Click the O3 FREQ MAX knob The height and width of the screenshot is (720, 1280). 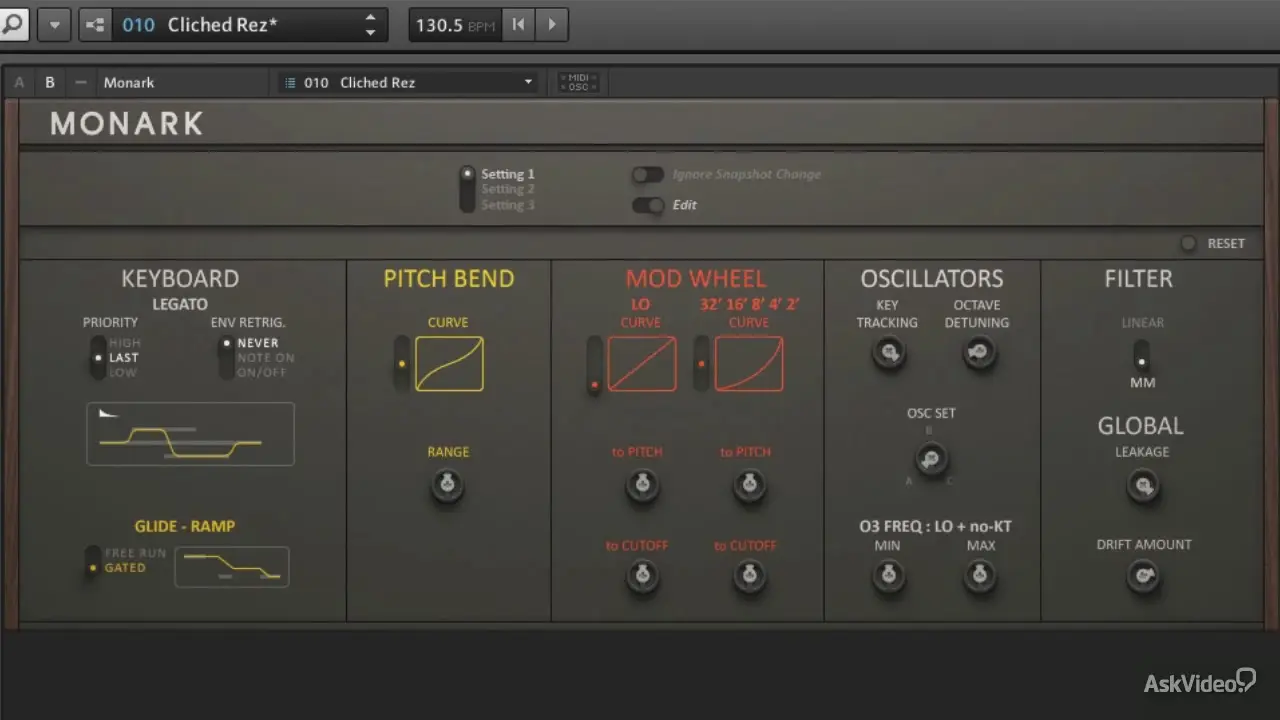point(980,576)
